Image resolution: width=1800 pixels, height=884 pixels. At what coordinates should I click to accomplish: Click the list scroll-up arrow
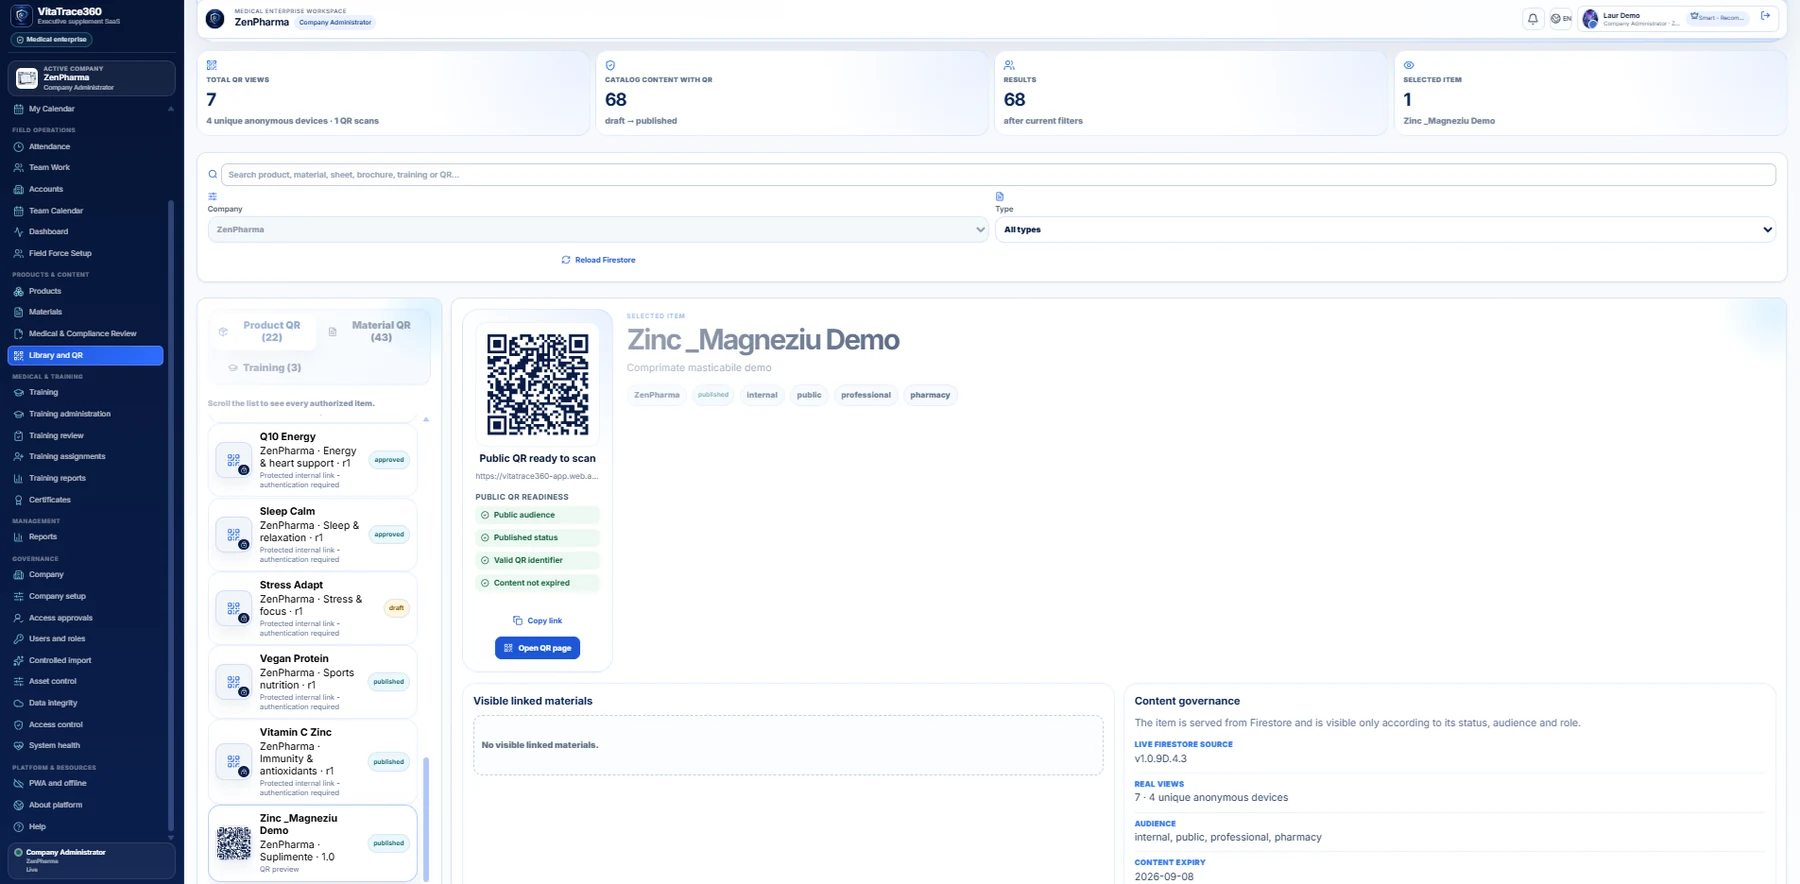[426, 419]
